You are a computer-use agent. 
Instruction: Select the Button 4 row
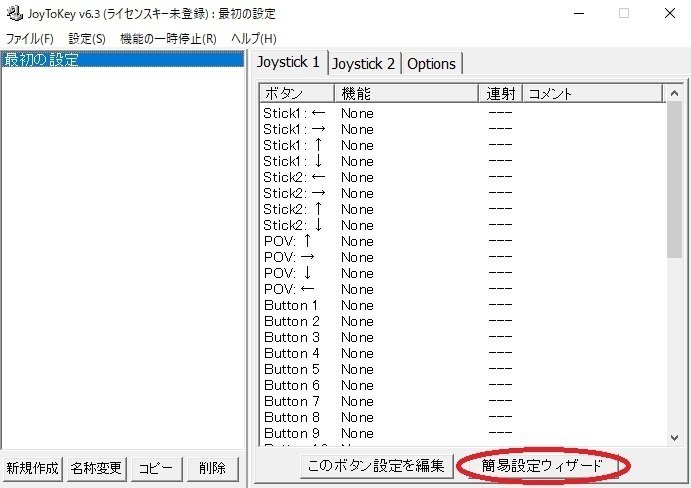coord(462,353)
